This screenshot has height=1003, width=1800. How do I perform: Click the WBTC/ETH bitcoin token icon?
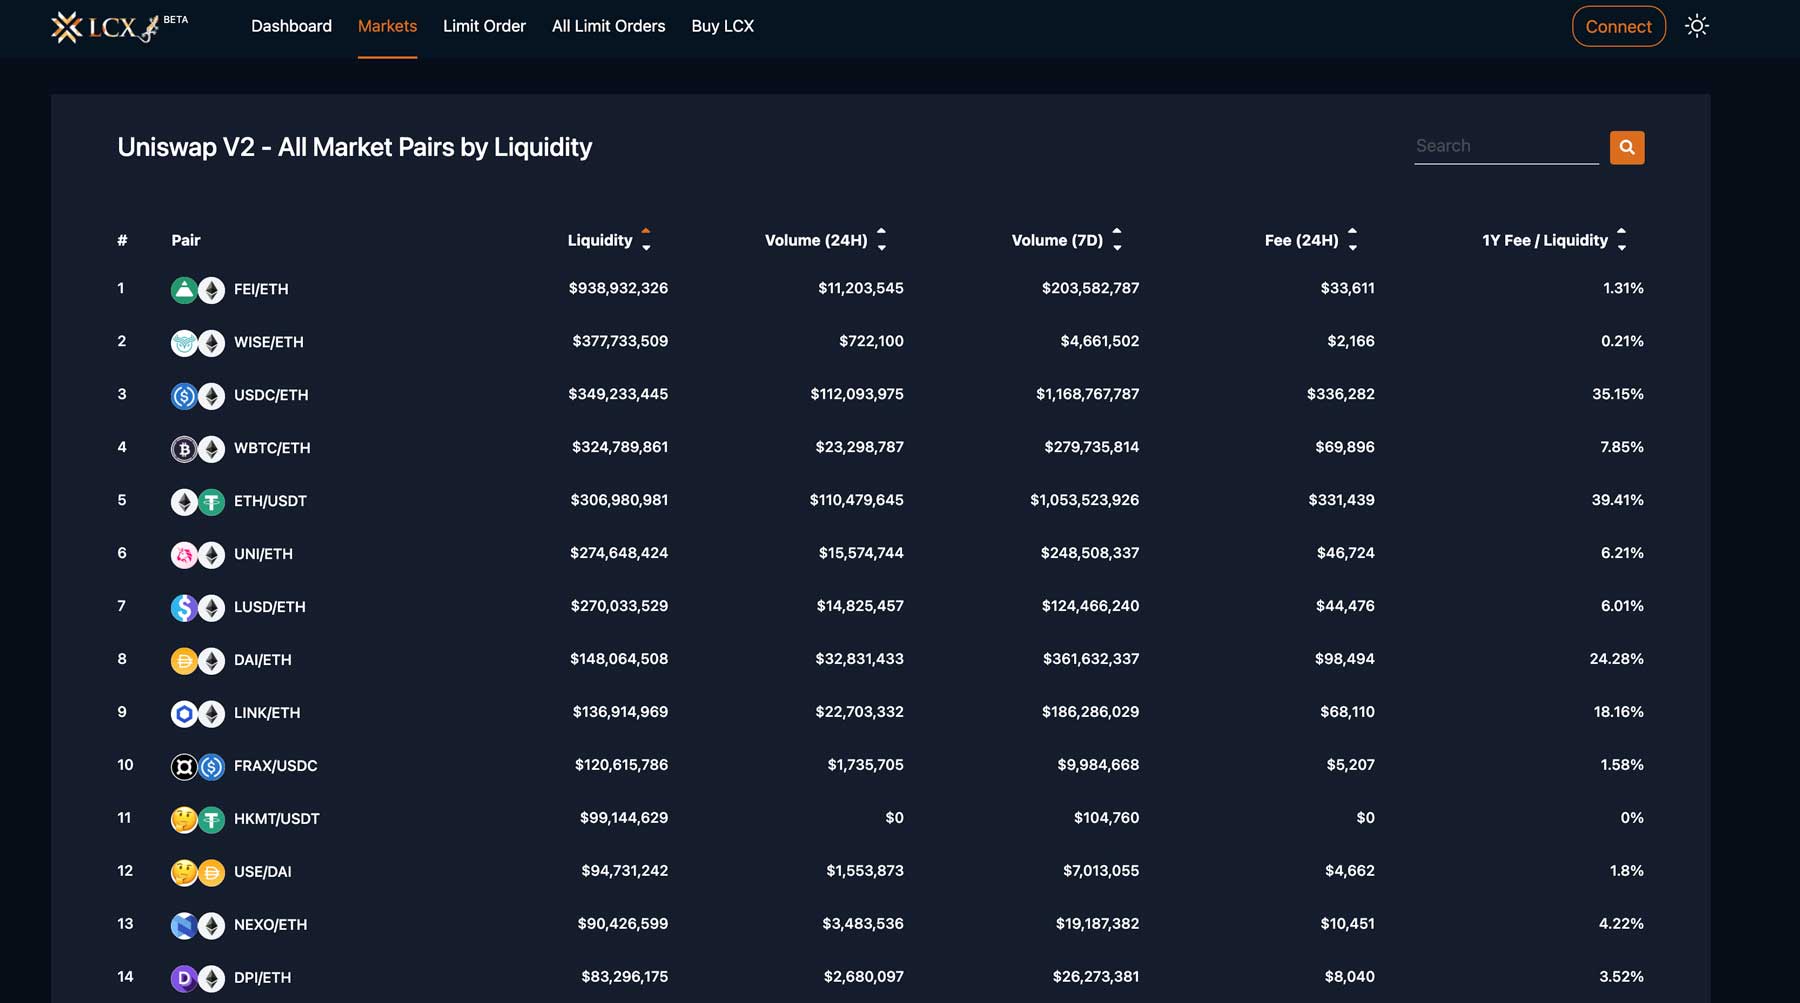pyautogui.click(x=184, y=449)
